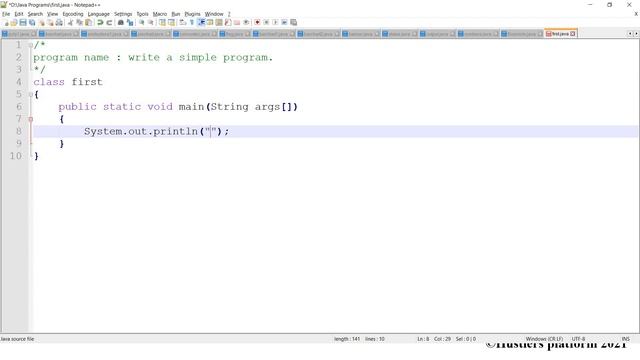This screenshot has width=640, height=360.
Task: Open Folder as Workspace toolbar icon
Action: tap(237, 23)
